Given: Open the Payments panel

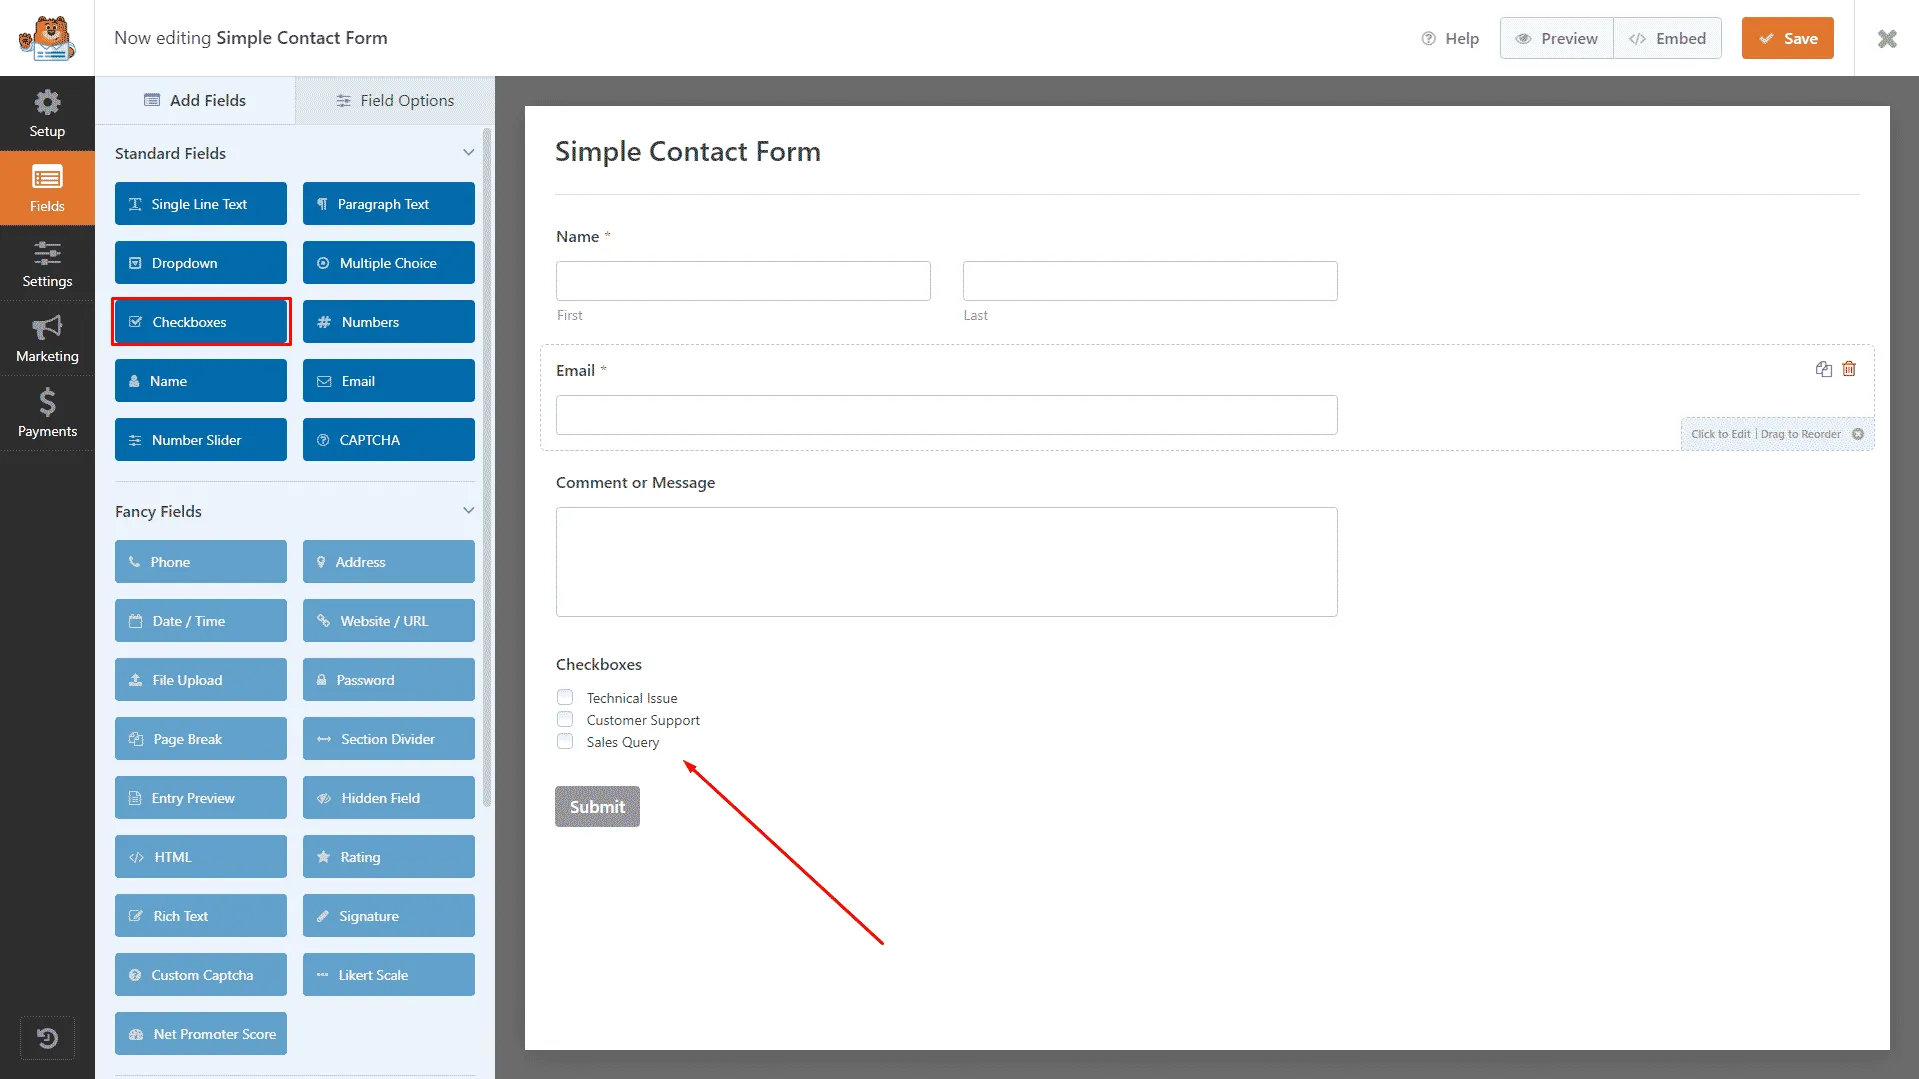Looking at the screenshot, I should (46, 413).
